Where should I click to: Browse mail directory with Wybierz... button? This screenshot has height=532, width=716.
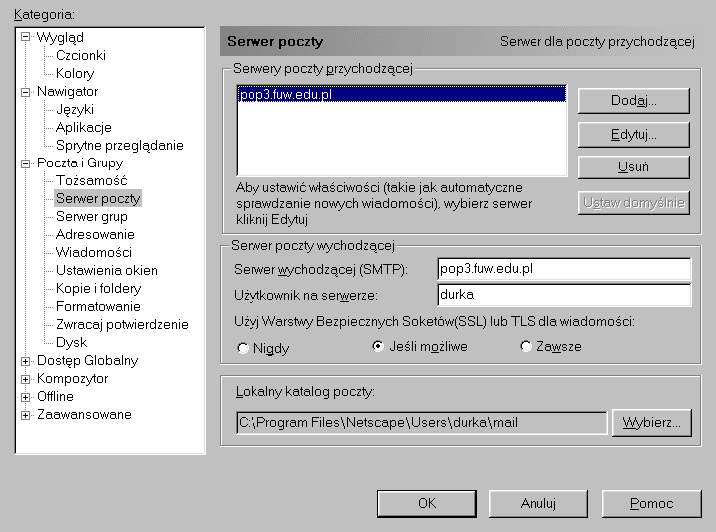click(x=651, y=422)
